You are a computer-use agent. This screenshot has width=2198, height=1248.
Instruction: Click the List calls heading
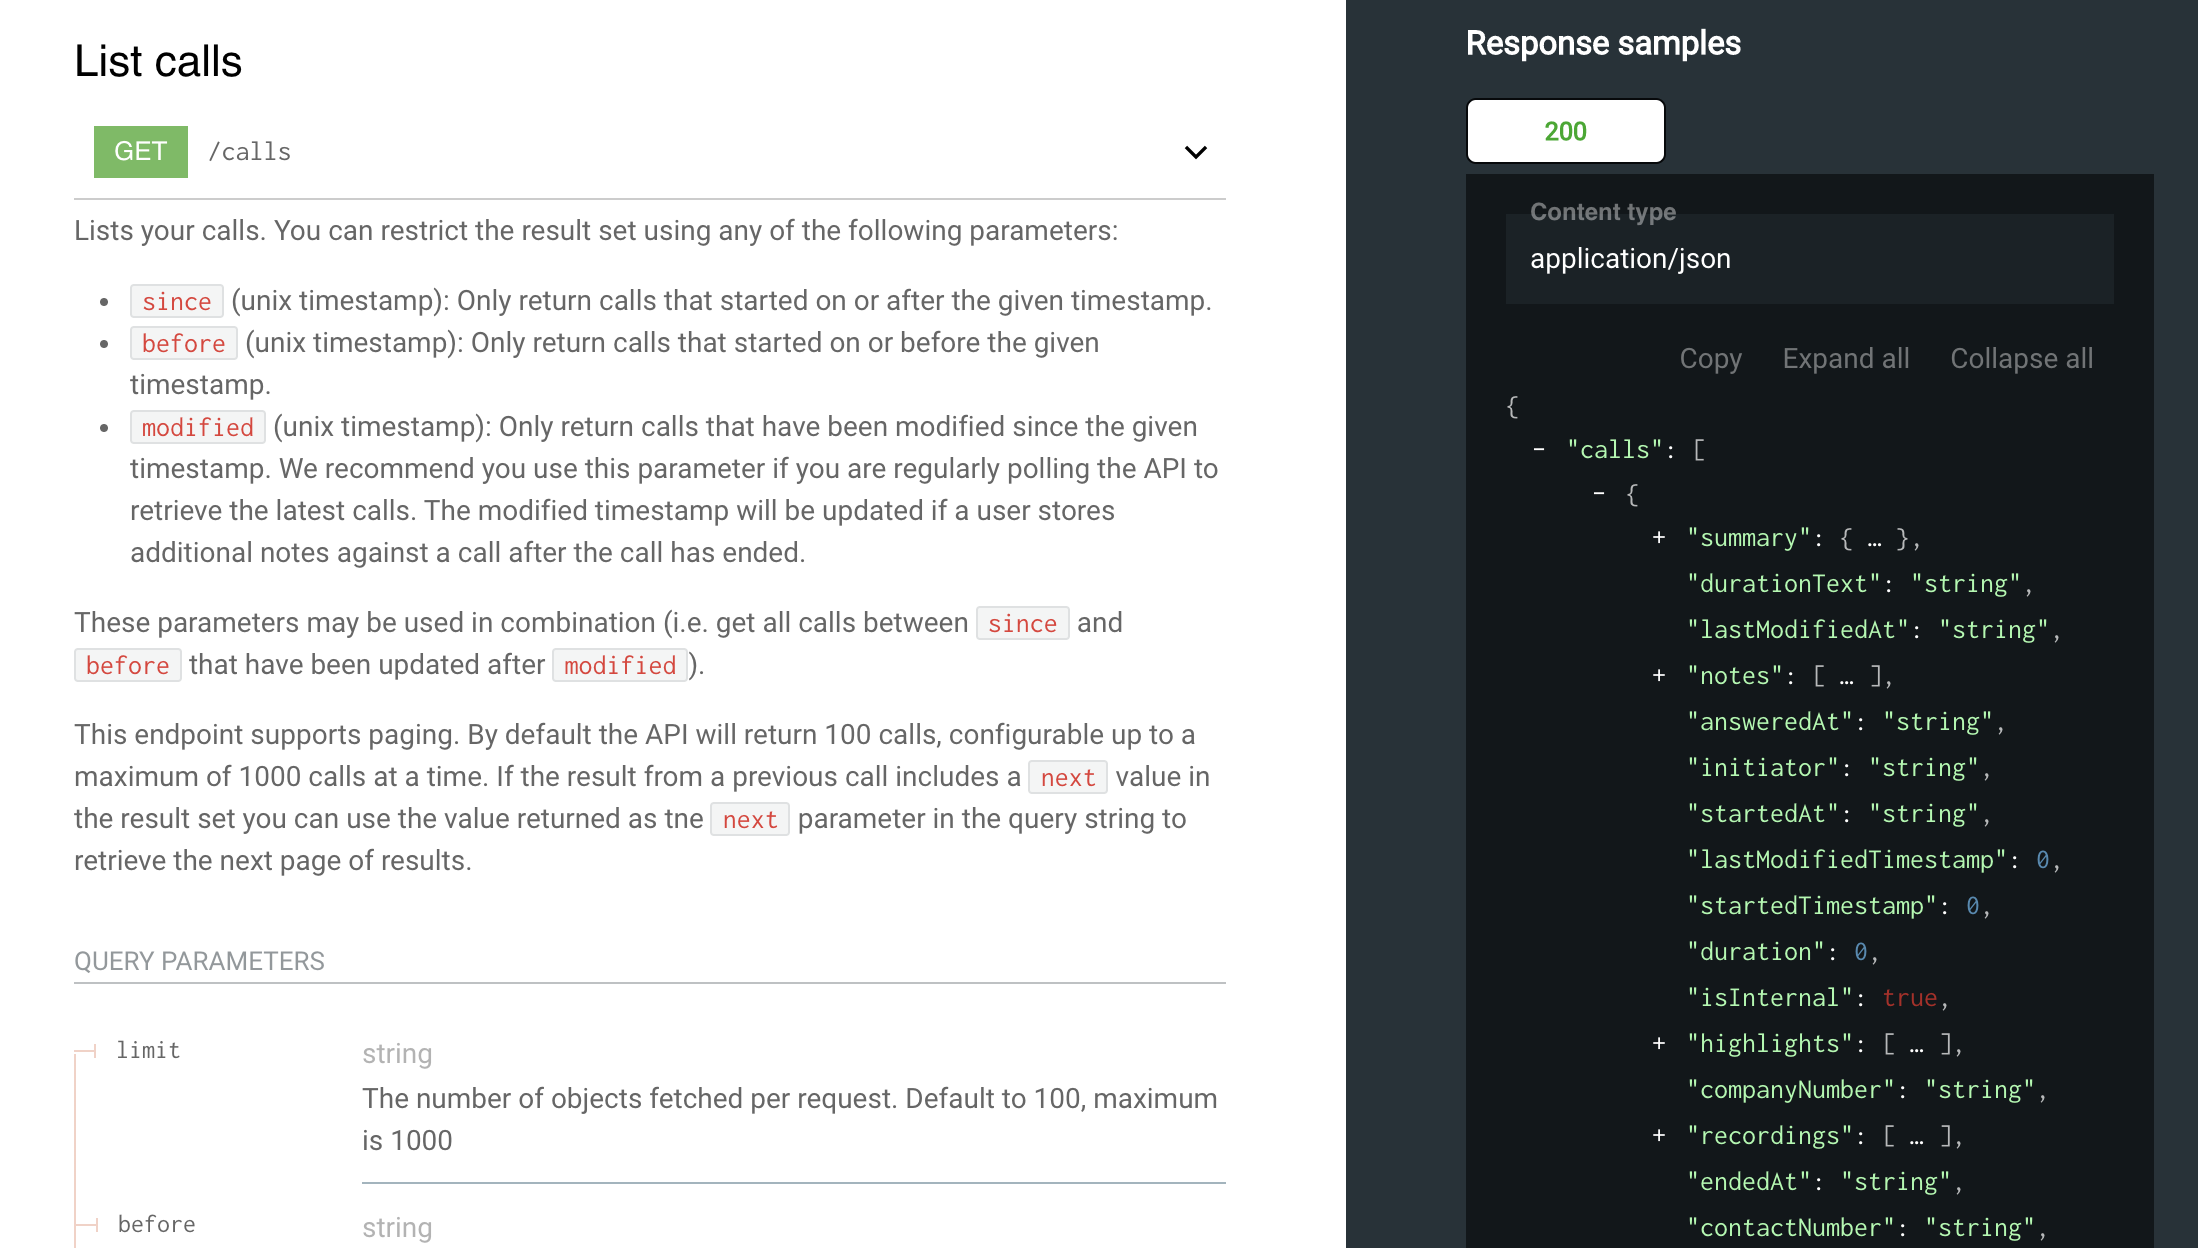158,62
